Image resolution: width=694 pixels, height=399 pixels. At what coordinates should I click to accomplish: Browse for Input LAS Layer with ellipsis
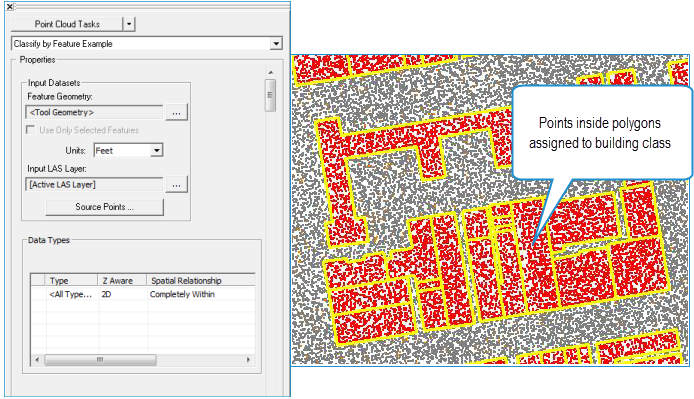click(176, 185)
